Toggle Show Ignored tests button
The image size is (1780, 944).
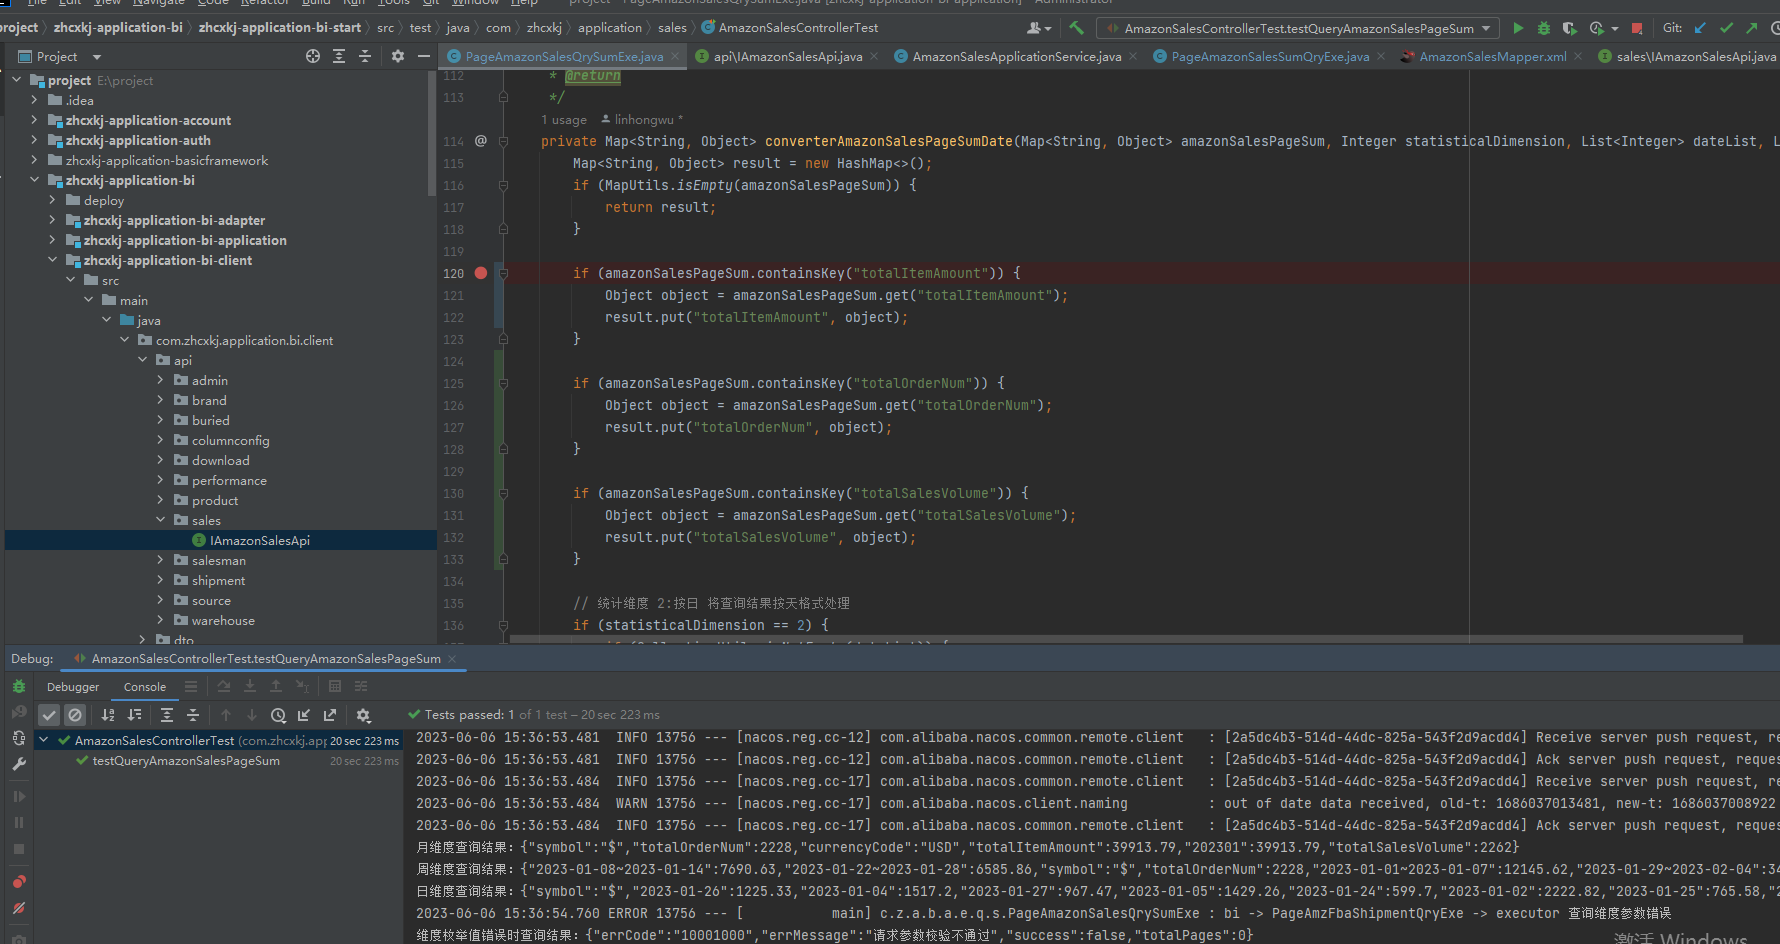point(75,715)
